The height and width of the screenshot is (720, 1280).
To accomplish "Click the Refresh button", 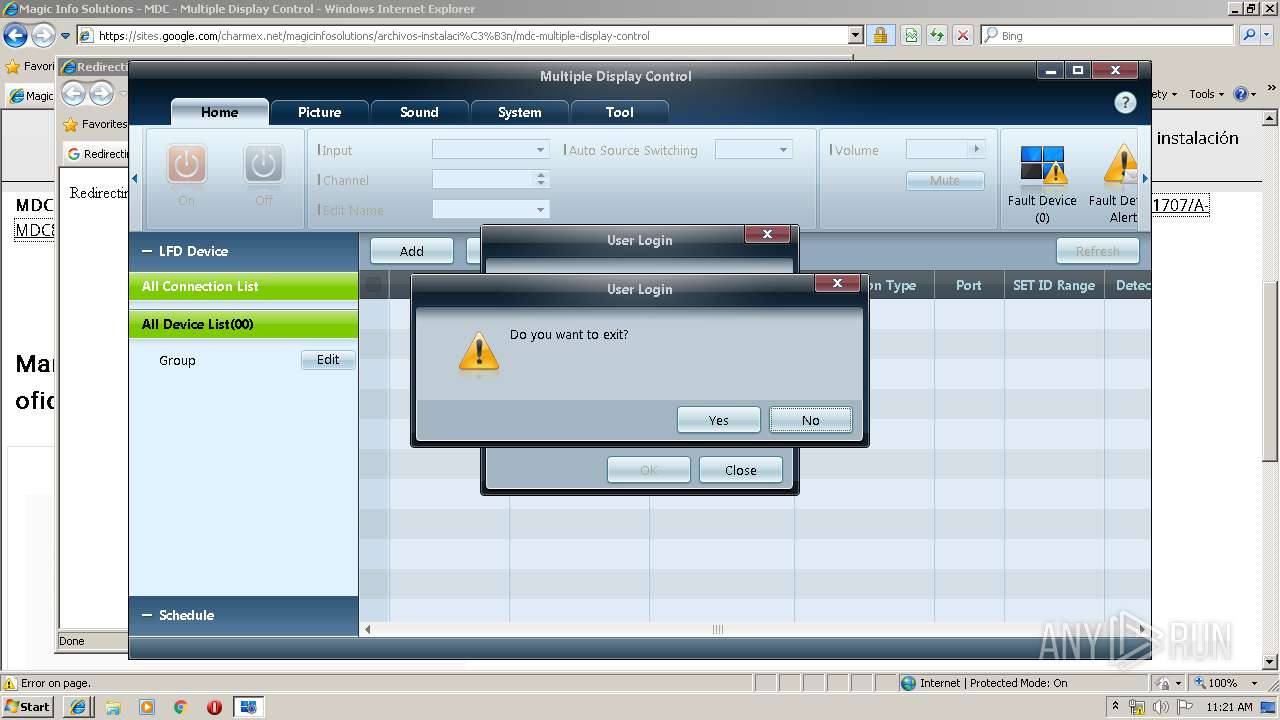I will click(1098, 251).
